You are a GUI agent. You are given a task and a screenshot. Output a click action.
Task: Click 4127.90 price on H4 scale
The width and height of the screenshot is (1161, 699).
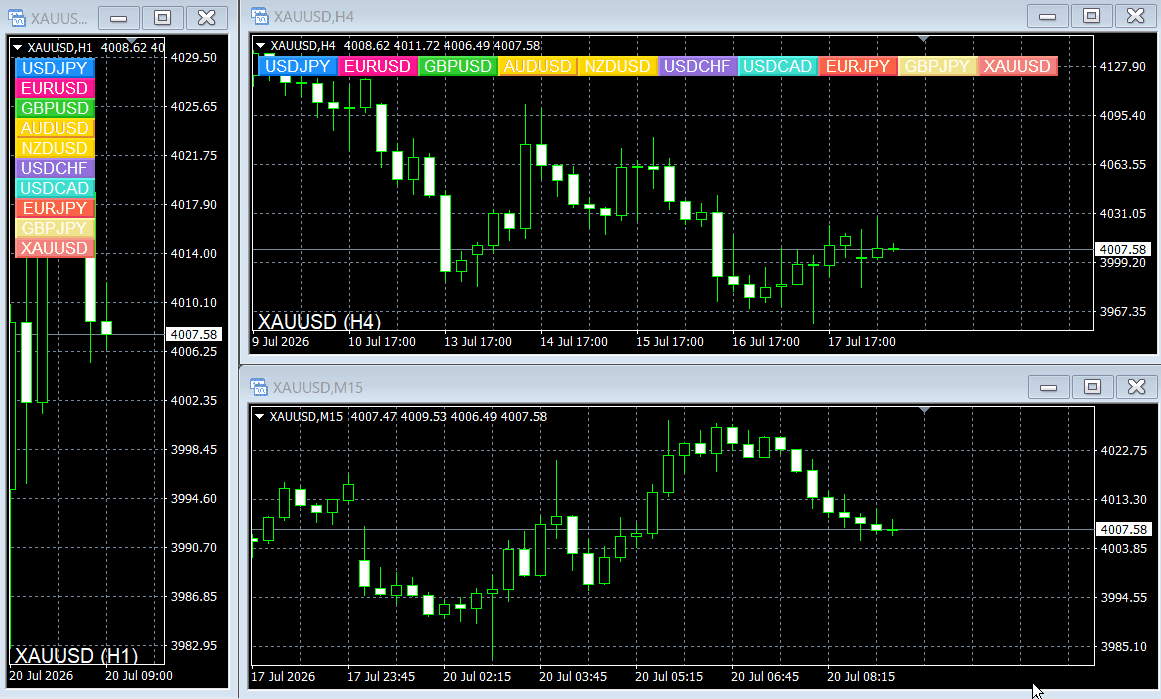(x=1122, y=67)
